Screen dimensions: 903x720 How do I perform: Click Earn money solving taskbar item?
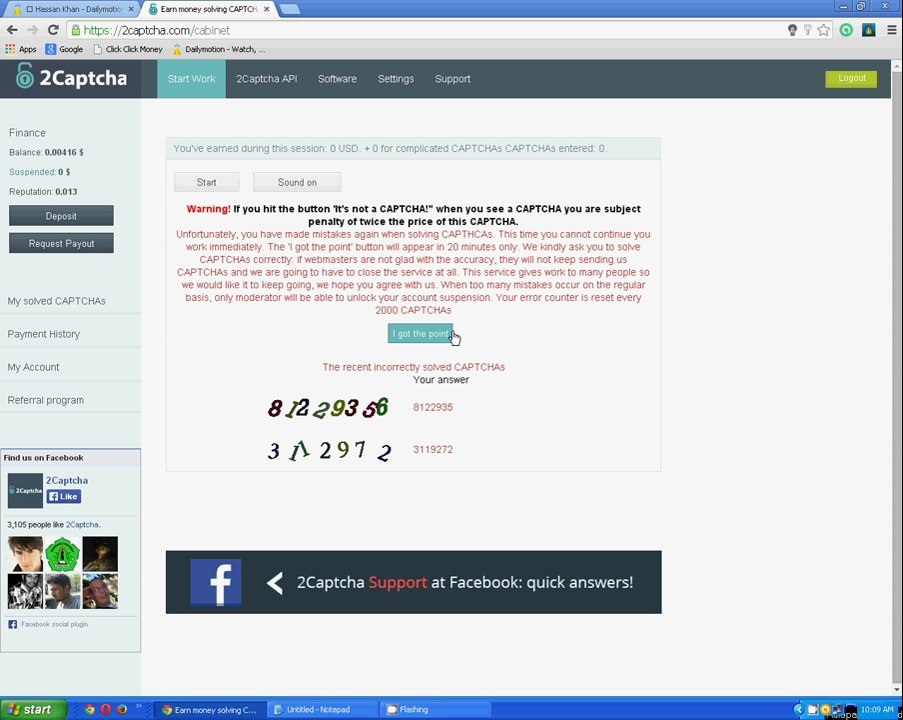211,710
